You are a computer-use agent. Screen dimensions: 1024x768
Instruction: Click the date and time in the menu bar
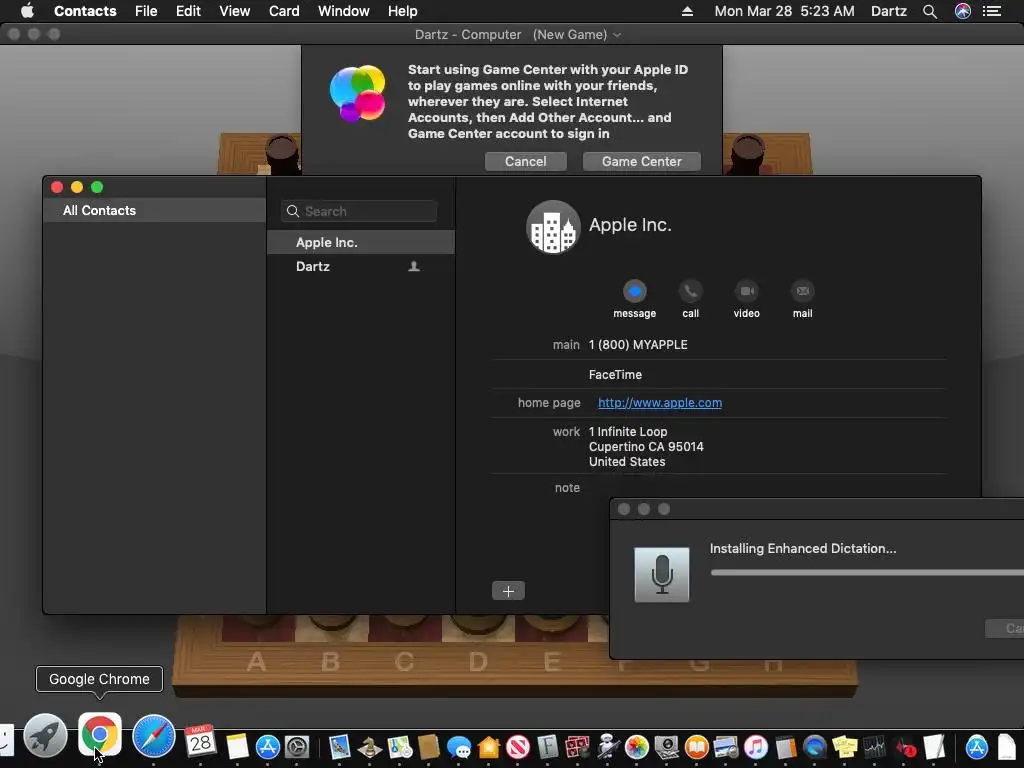[784, 11]
